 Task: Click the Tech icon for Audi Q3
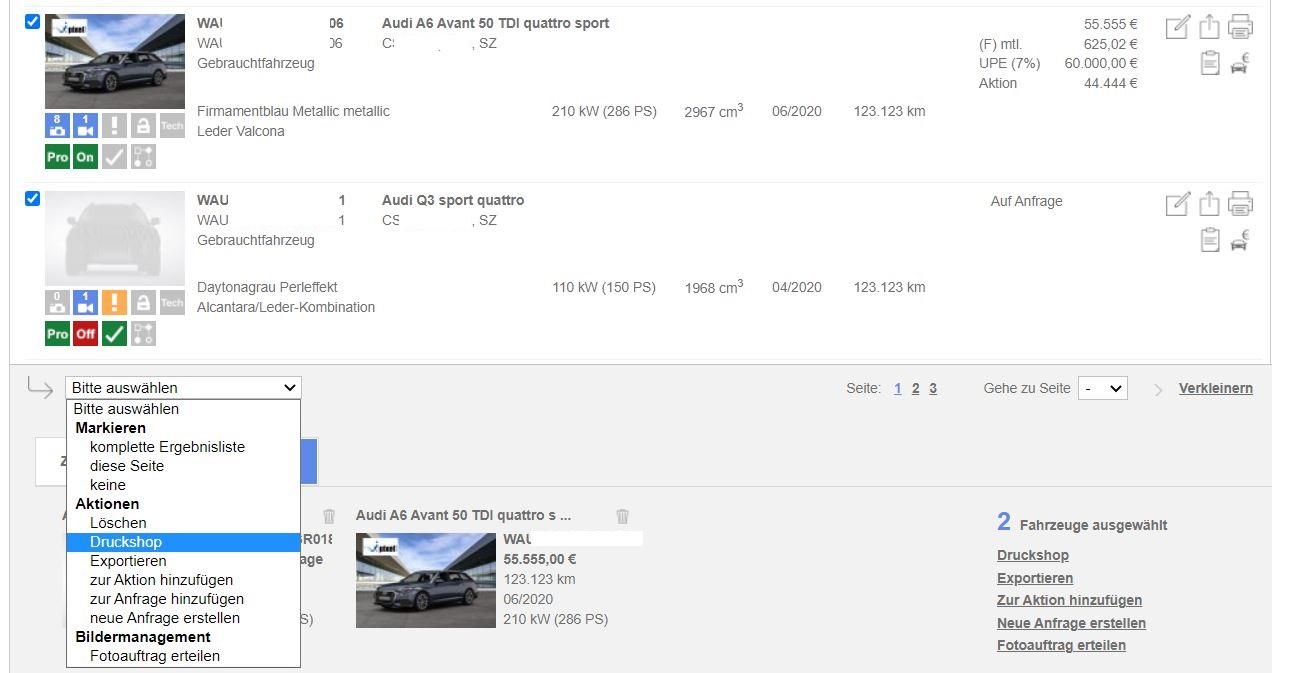[172, 303]
